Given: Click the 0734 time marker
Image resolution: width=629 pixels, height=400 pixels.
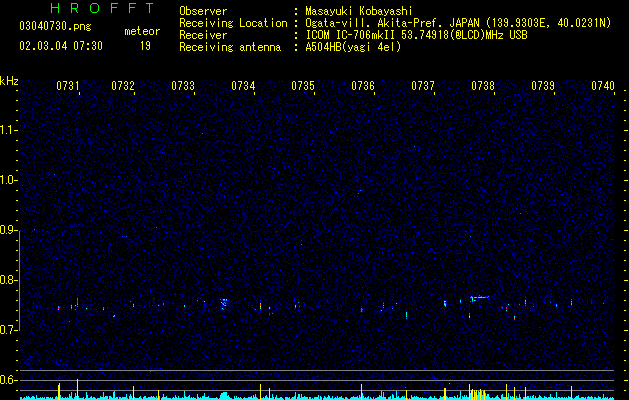Looking at the screenshot, I should tap(243, 86).
